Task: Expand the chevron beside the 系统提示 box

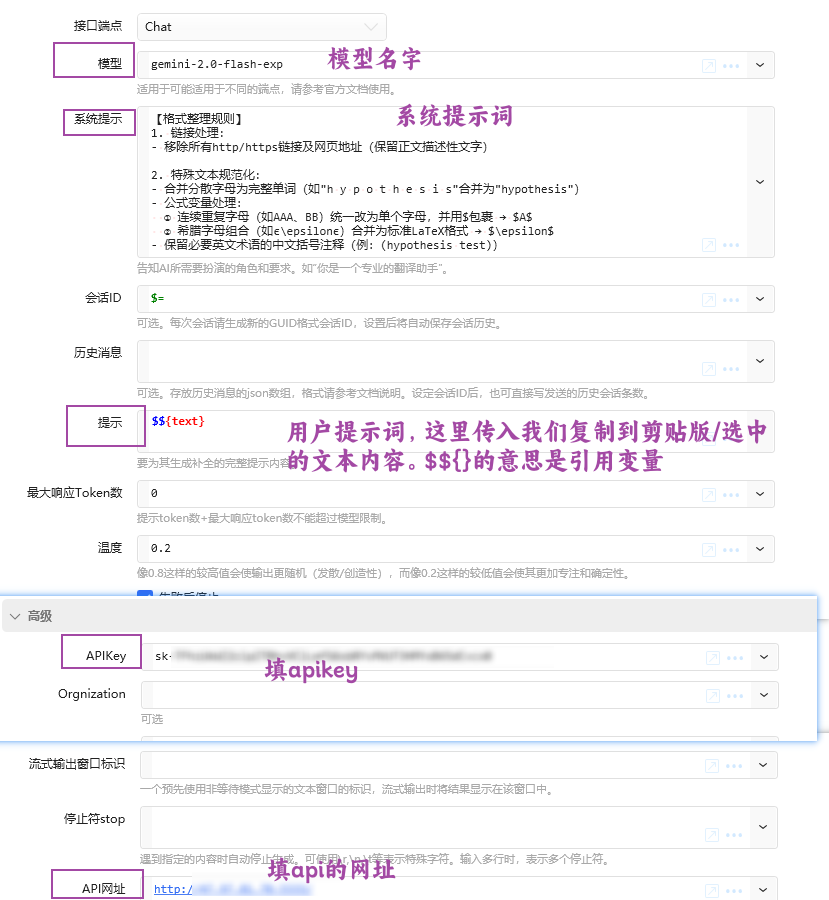Action: pyautogui.click(x=760, y=182)
